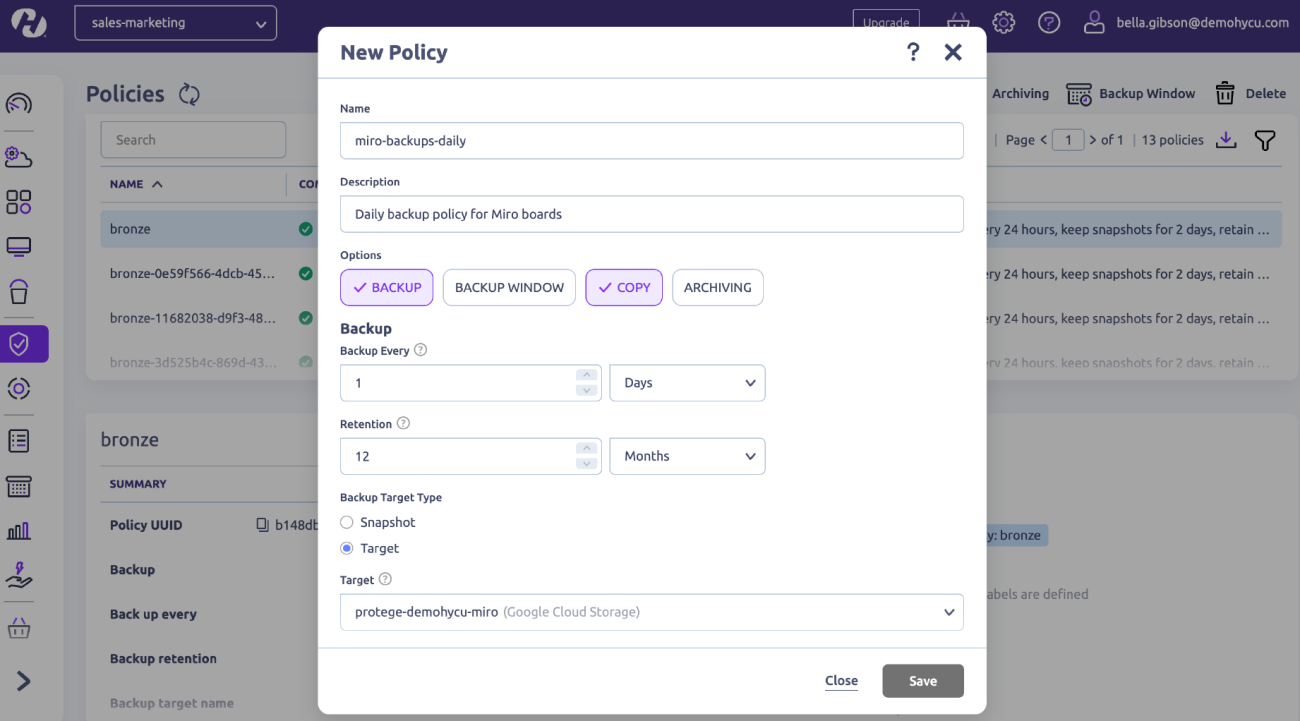Select the Target radio button
Image resolution: width=1300 pixels, height=721 pixels.
[347, 548]
